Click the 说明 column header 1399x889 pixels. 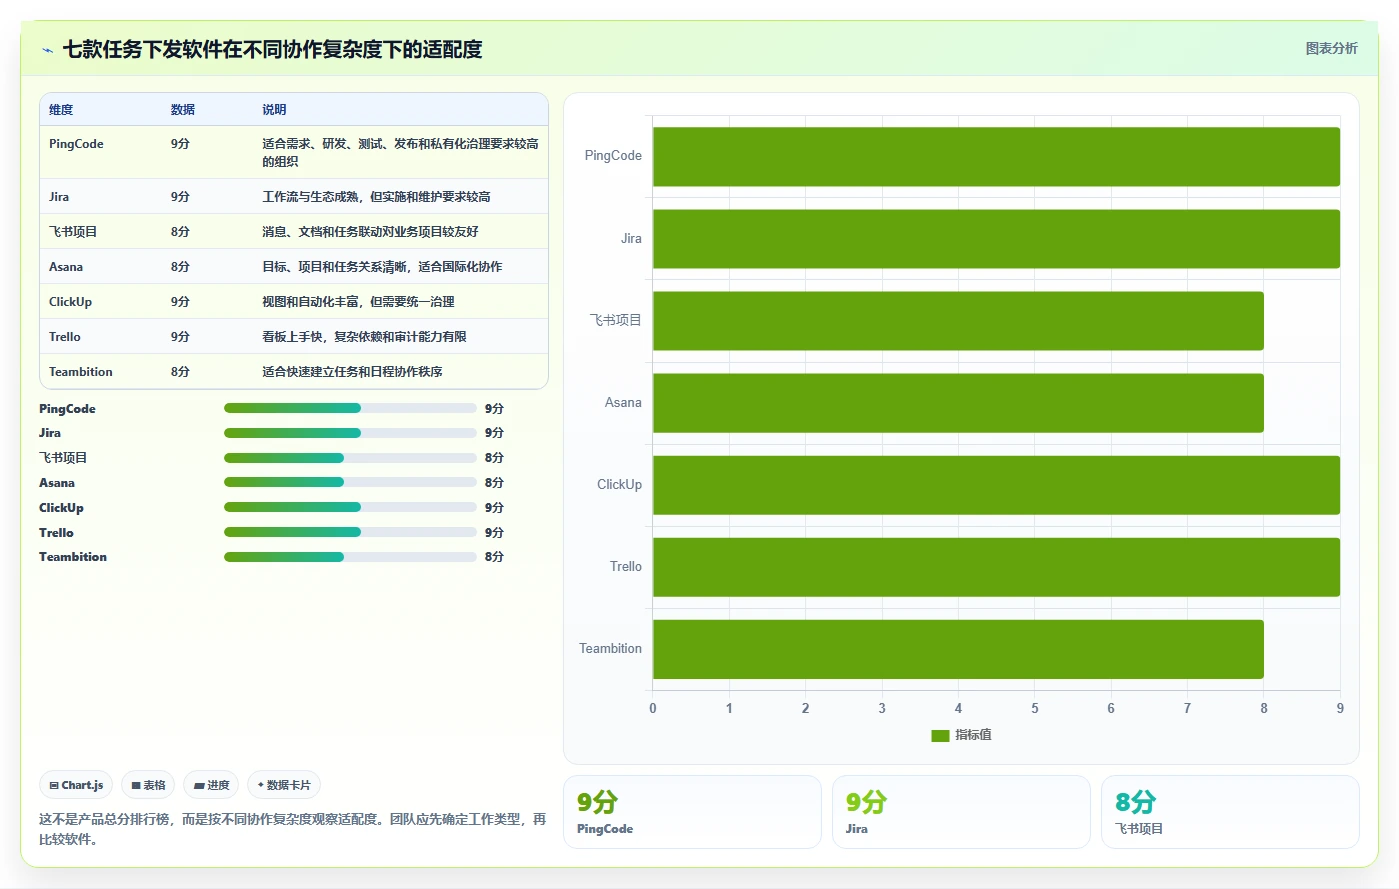point(274,110)
